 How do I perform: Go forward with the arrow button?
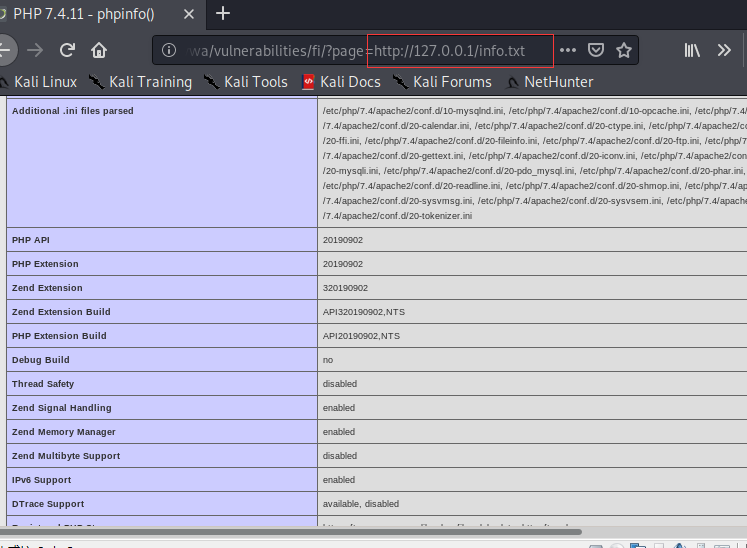click(x=35, y=50)
